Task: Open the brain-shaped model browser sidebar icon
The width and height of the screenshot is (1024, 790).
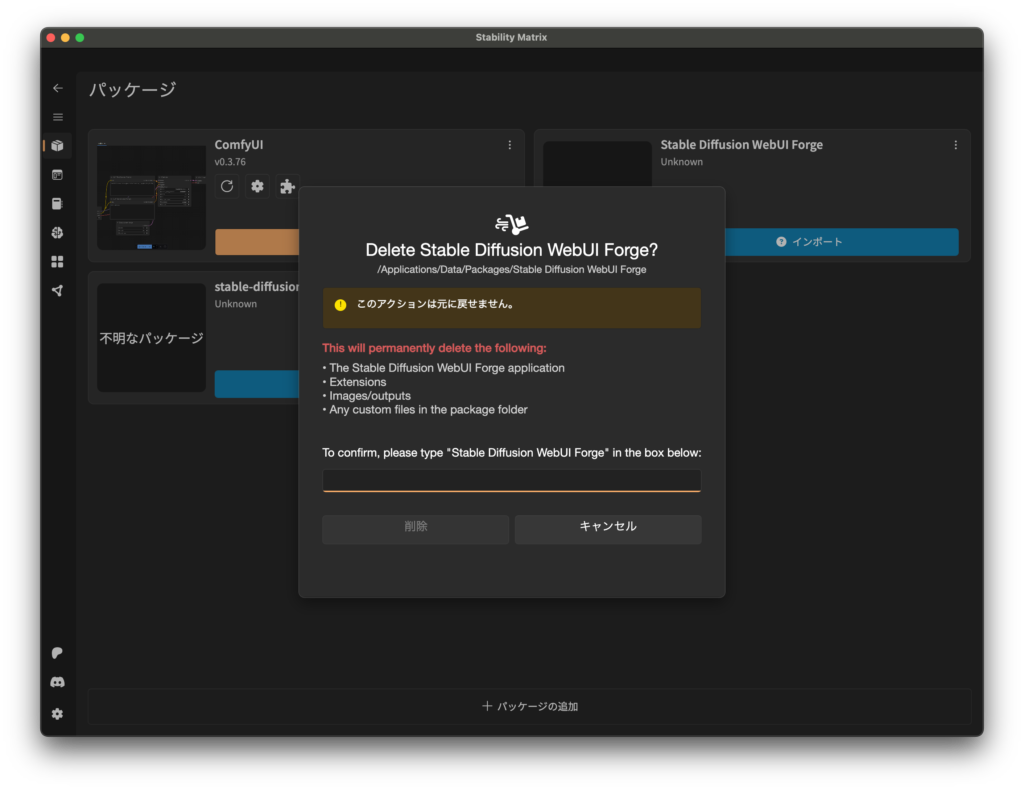Action: coord(57,233)
